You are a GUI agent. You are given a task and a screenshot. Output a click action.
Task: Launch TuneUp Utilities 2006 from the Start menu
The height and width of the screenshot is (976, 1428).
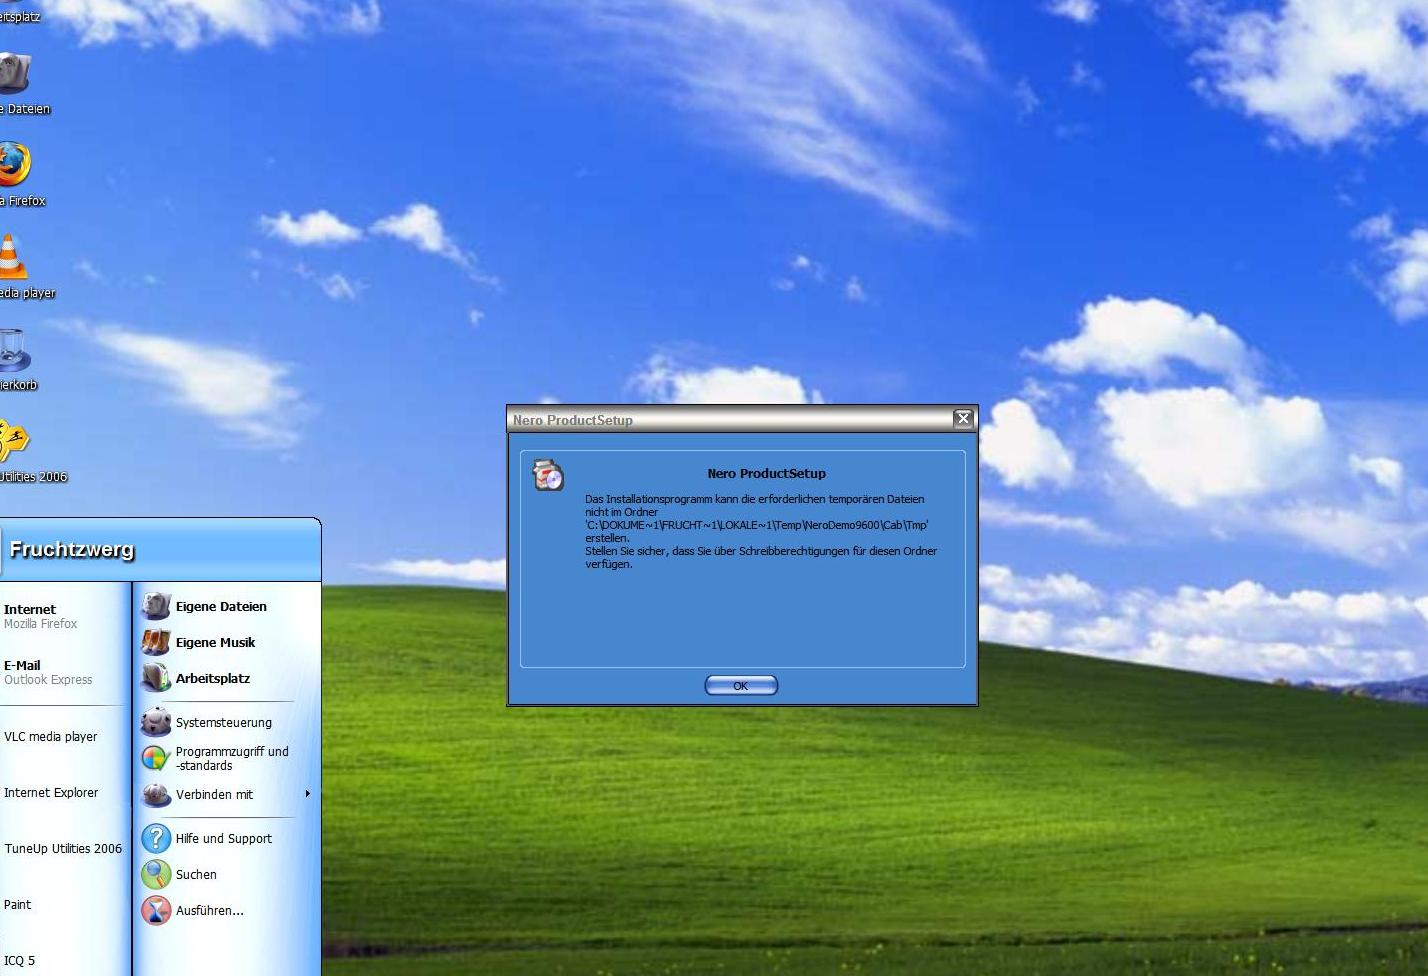(x=64, y=849)
